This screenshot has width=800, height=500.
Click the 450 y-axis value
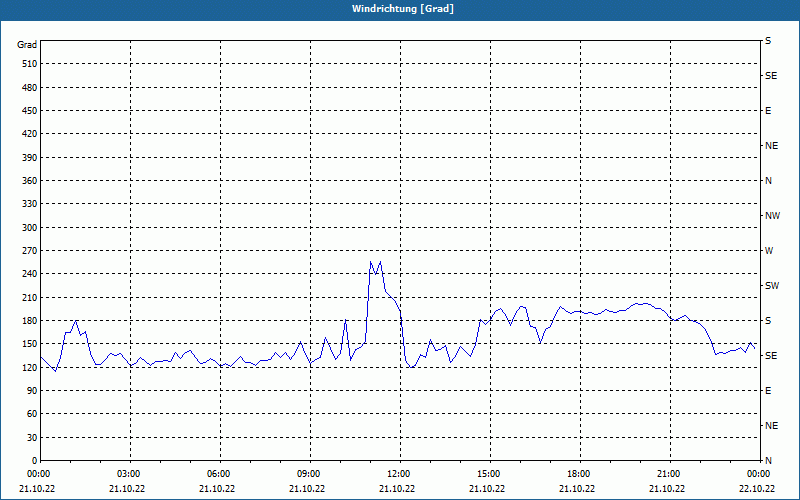click(30, 111)
